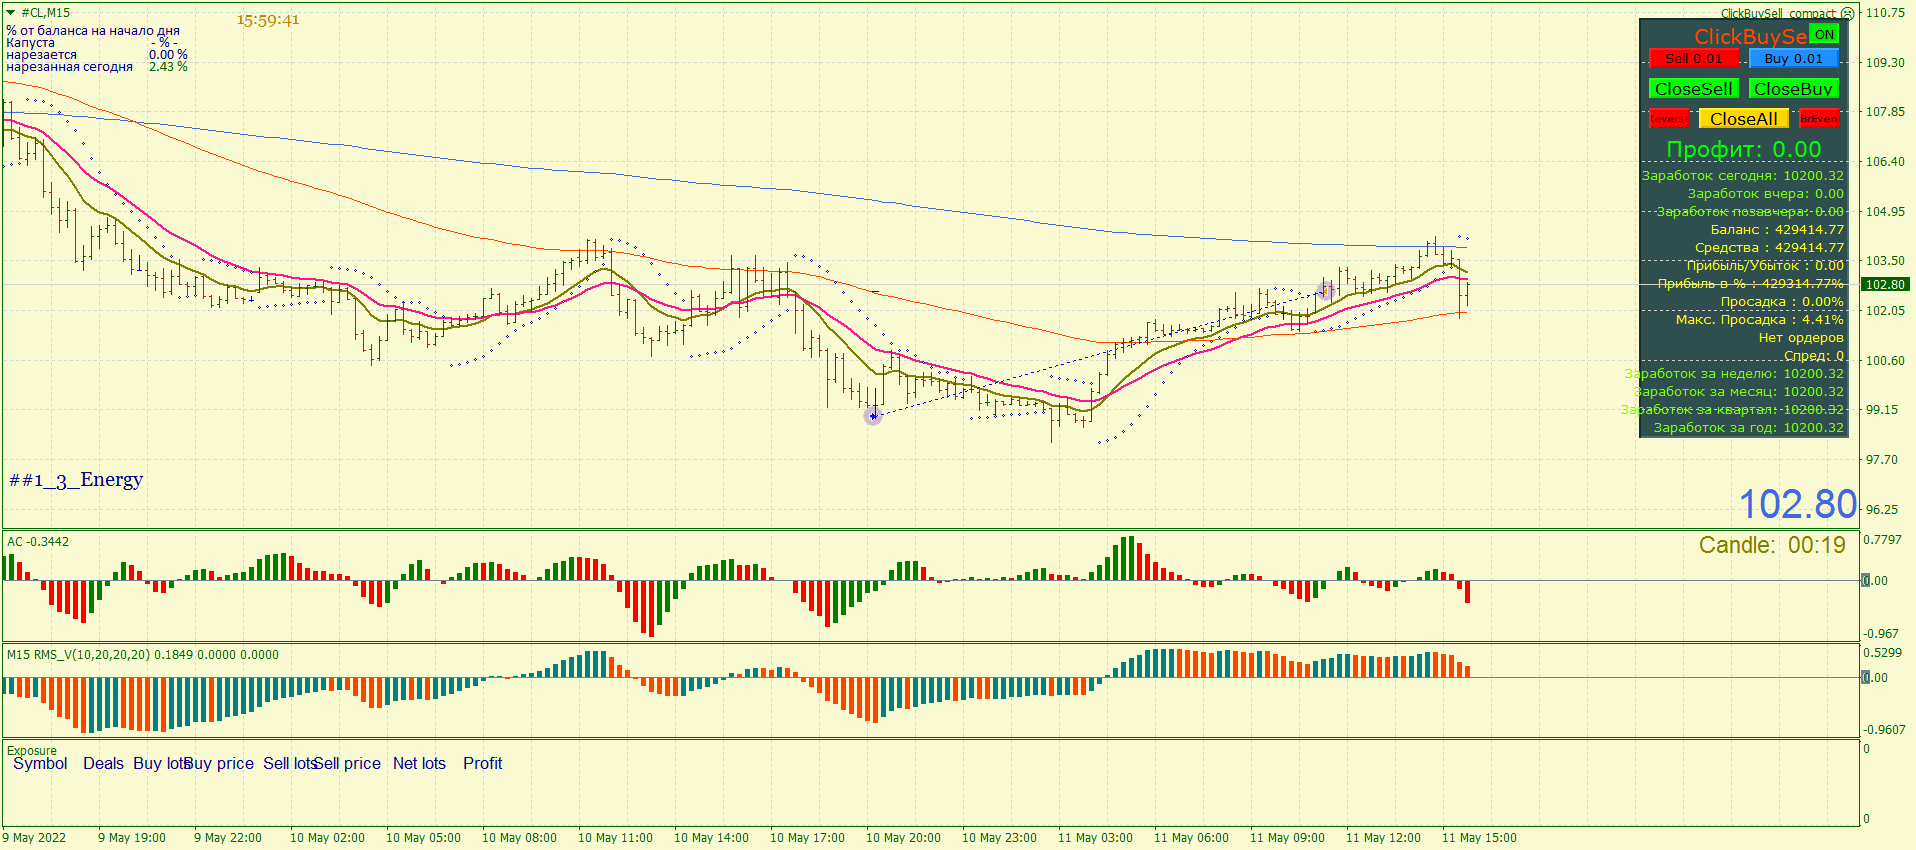Click the green CloseBuy button
Screen dimensions: 1916x850
point(1794,89)
